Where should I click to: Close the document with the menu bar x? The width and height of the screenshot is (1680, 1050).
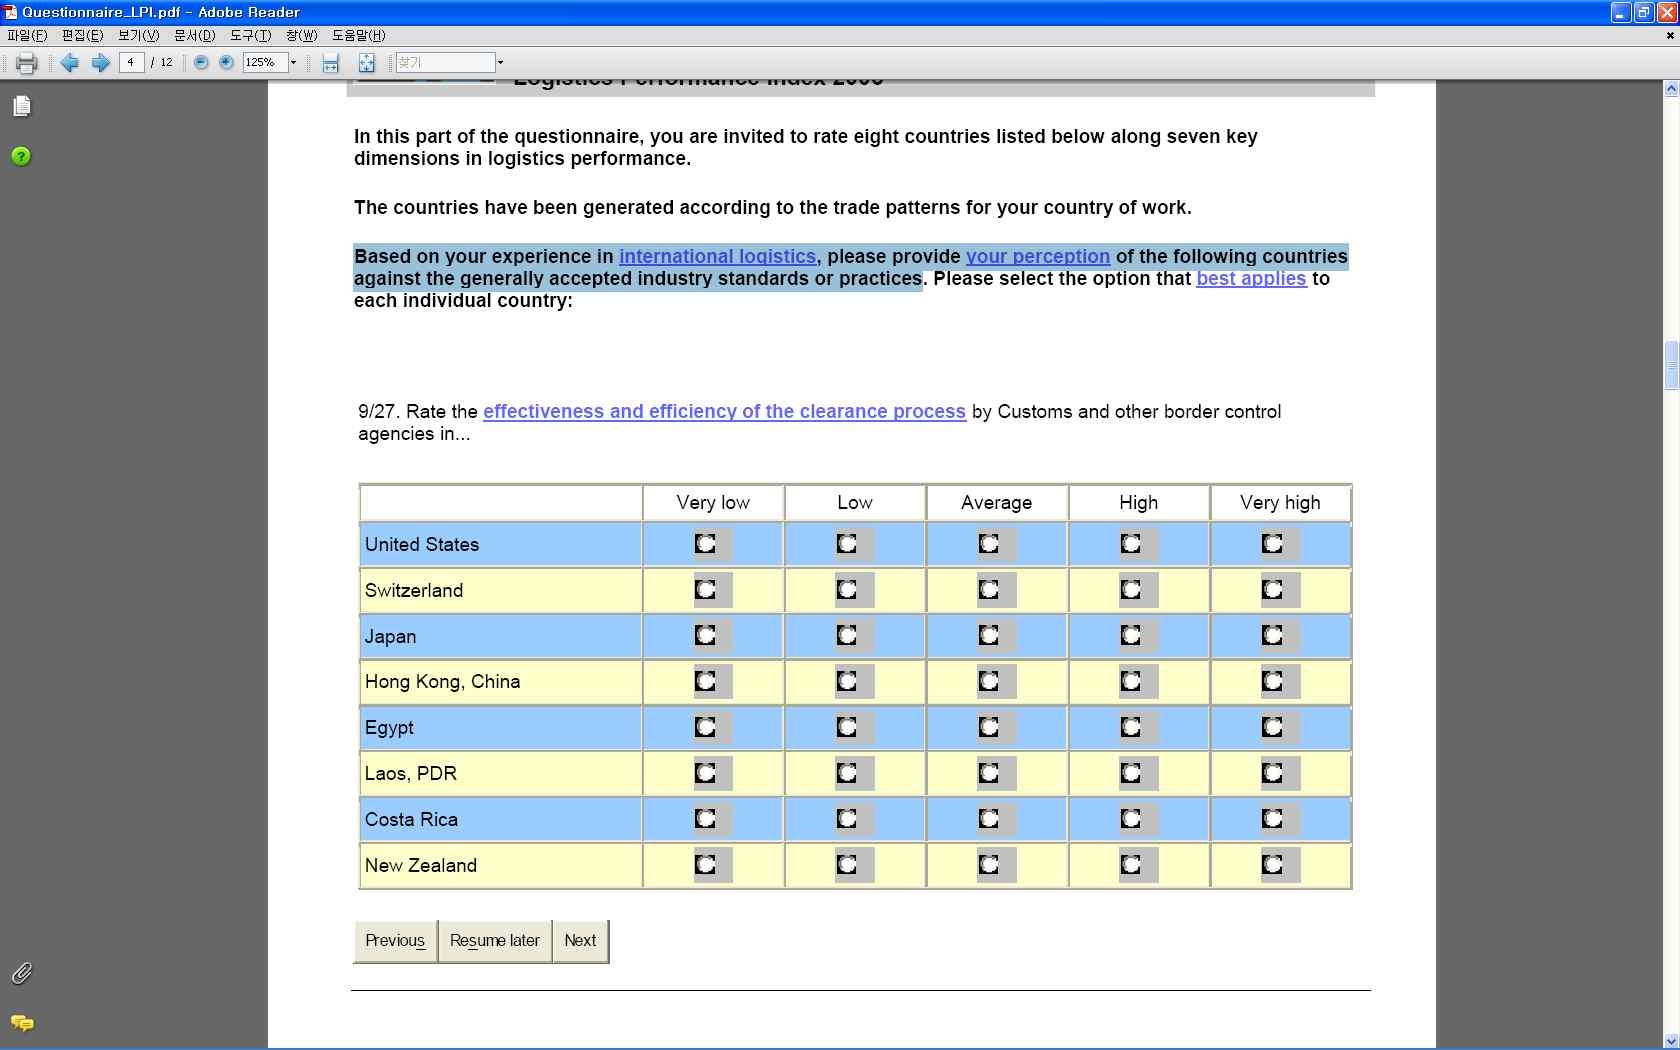pos(1669,35)
